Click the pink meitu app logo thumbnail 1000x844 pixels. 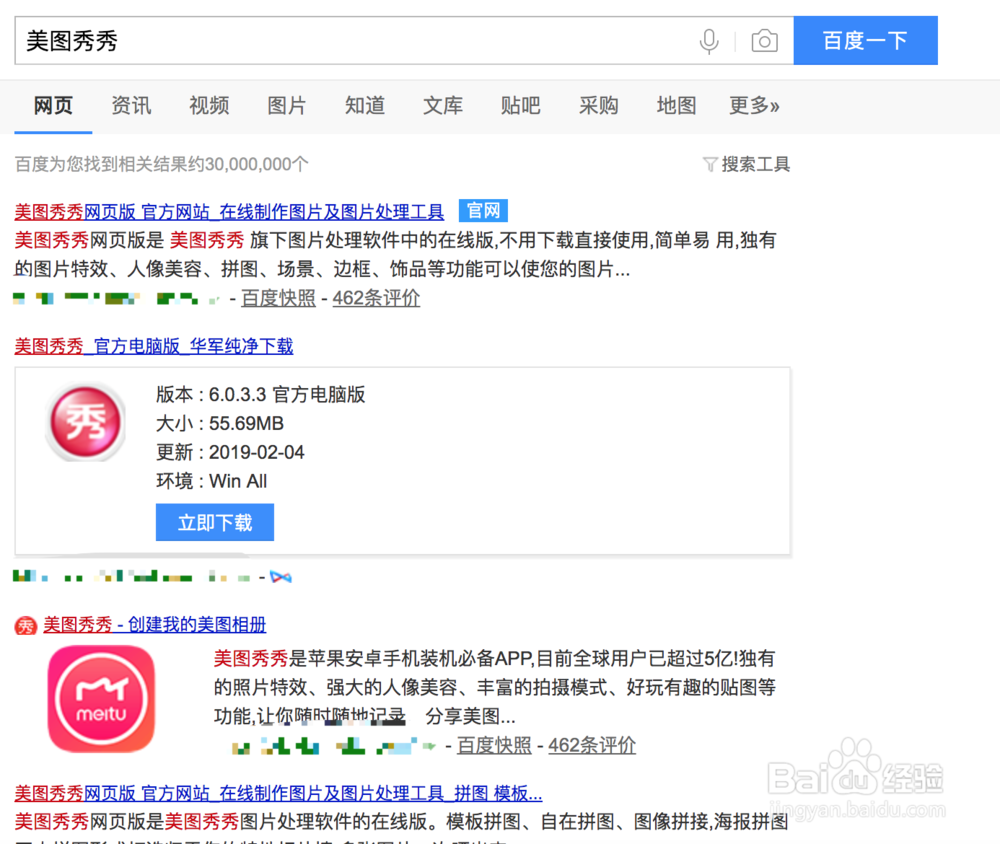coord(101,699)
